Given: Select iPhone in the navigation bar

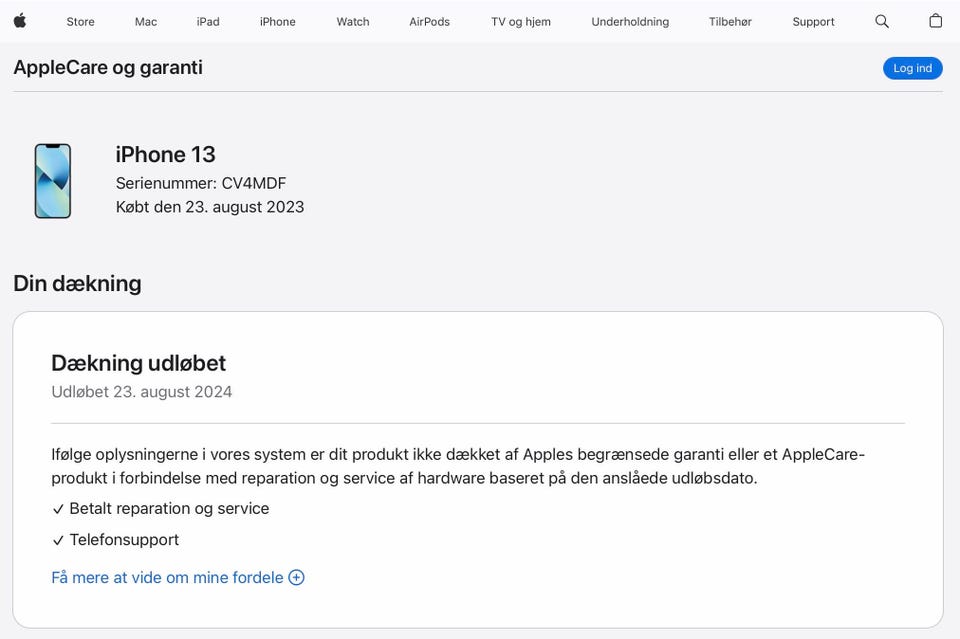Looking at the screenshot, I should [x=277, y=22].
